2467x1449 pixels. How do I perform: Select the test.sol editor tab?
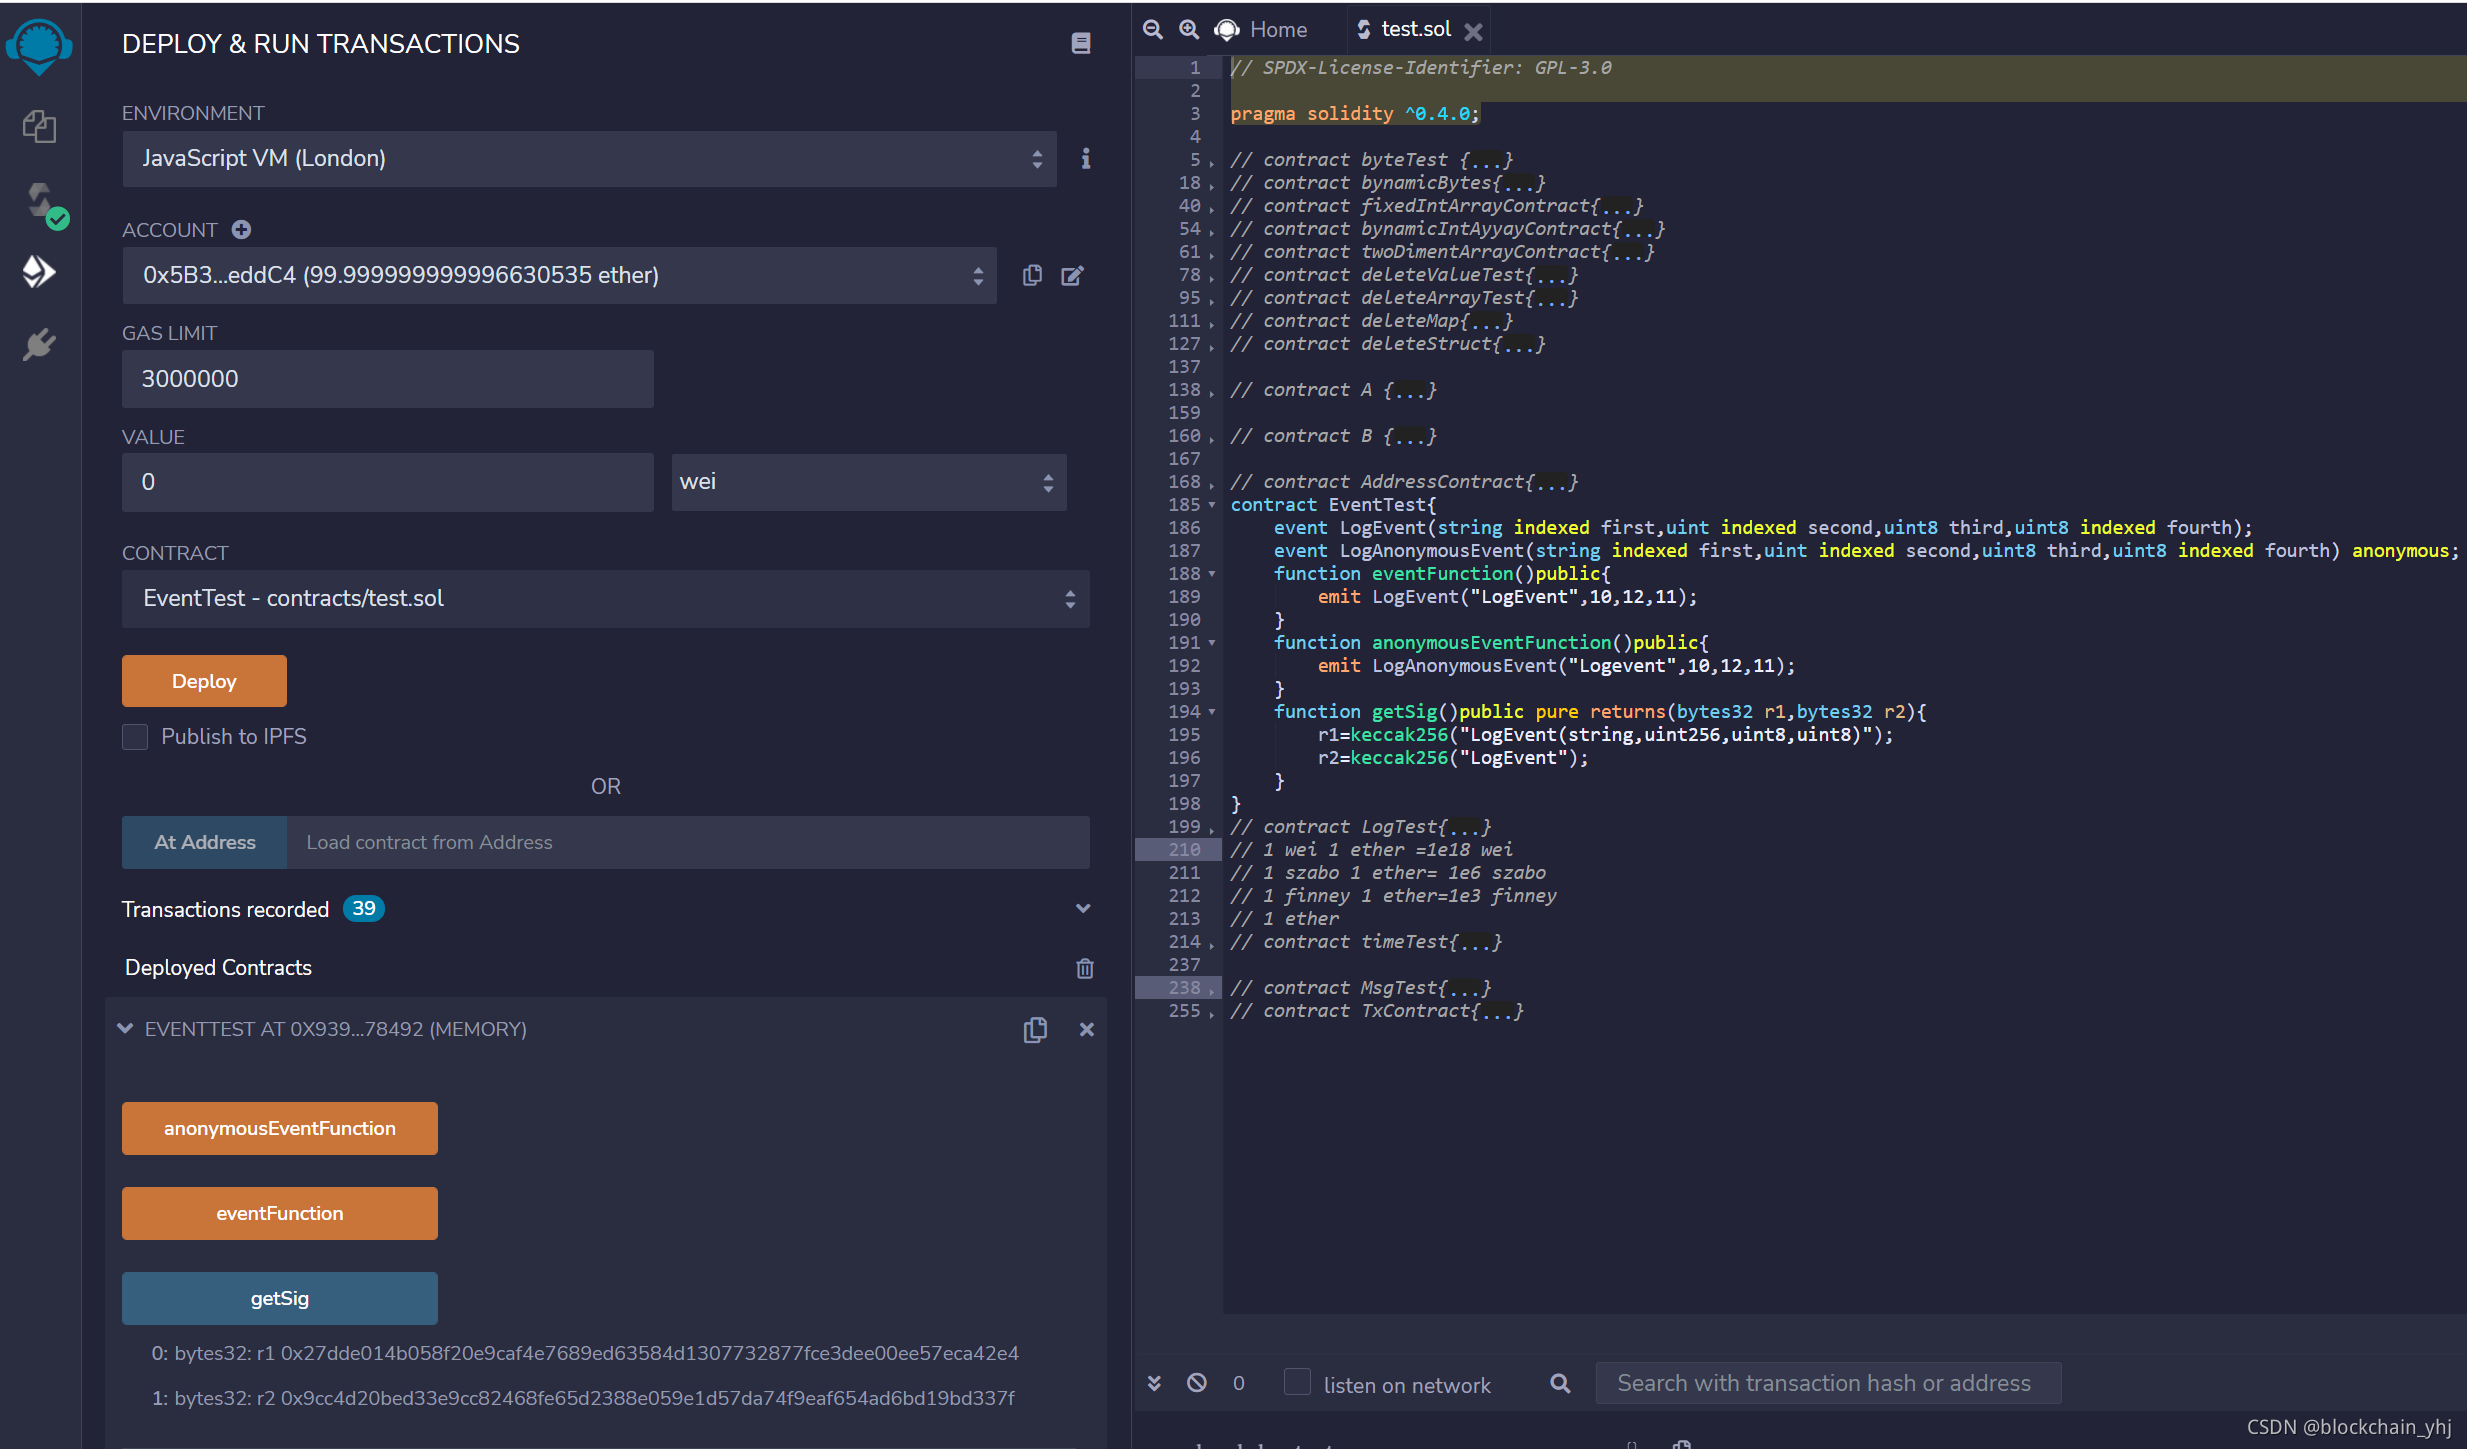pyautogui.click(x=1414, y=30)
